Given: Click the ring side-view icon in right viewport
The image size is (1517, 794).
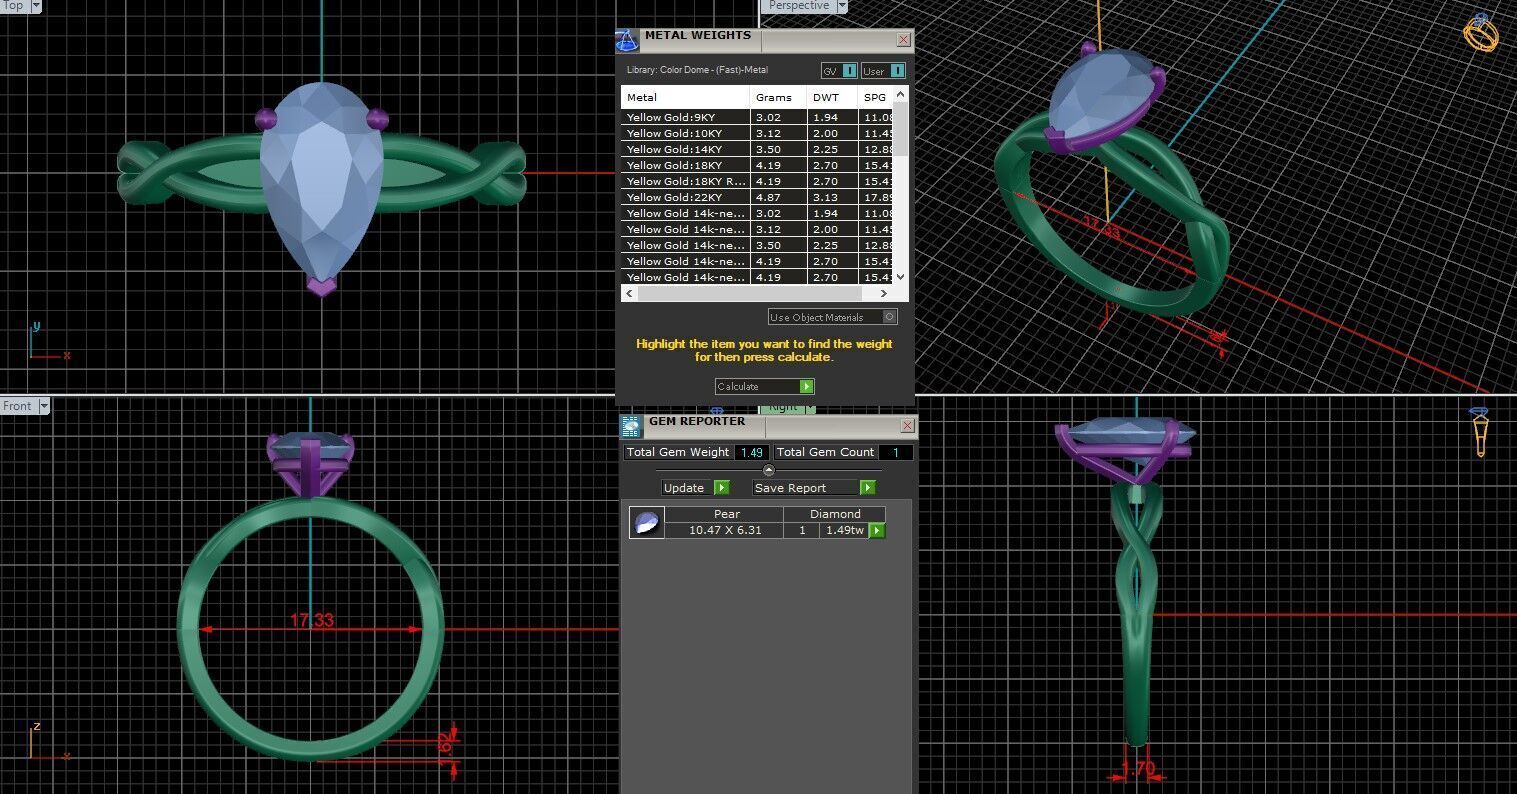Looking at the screenshot, I should [1481, 431].
